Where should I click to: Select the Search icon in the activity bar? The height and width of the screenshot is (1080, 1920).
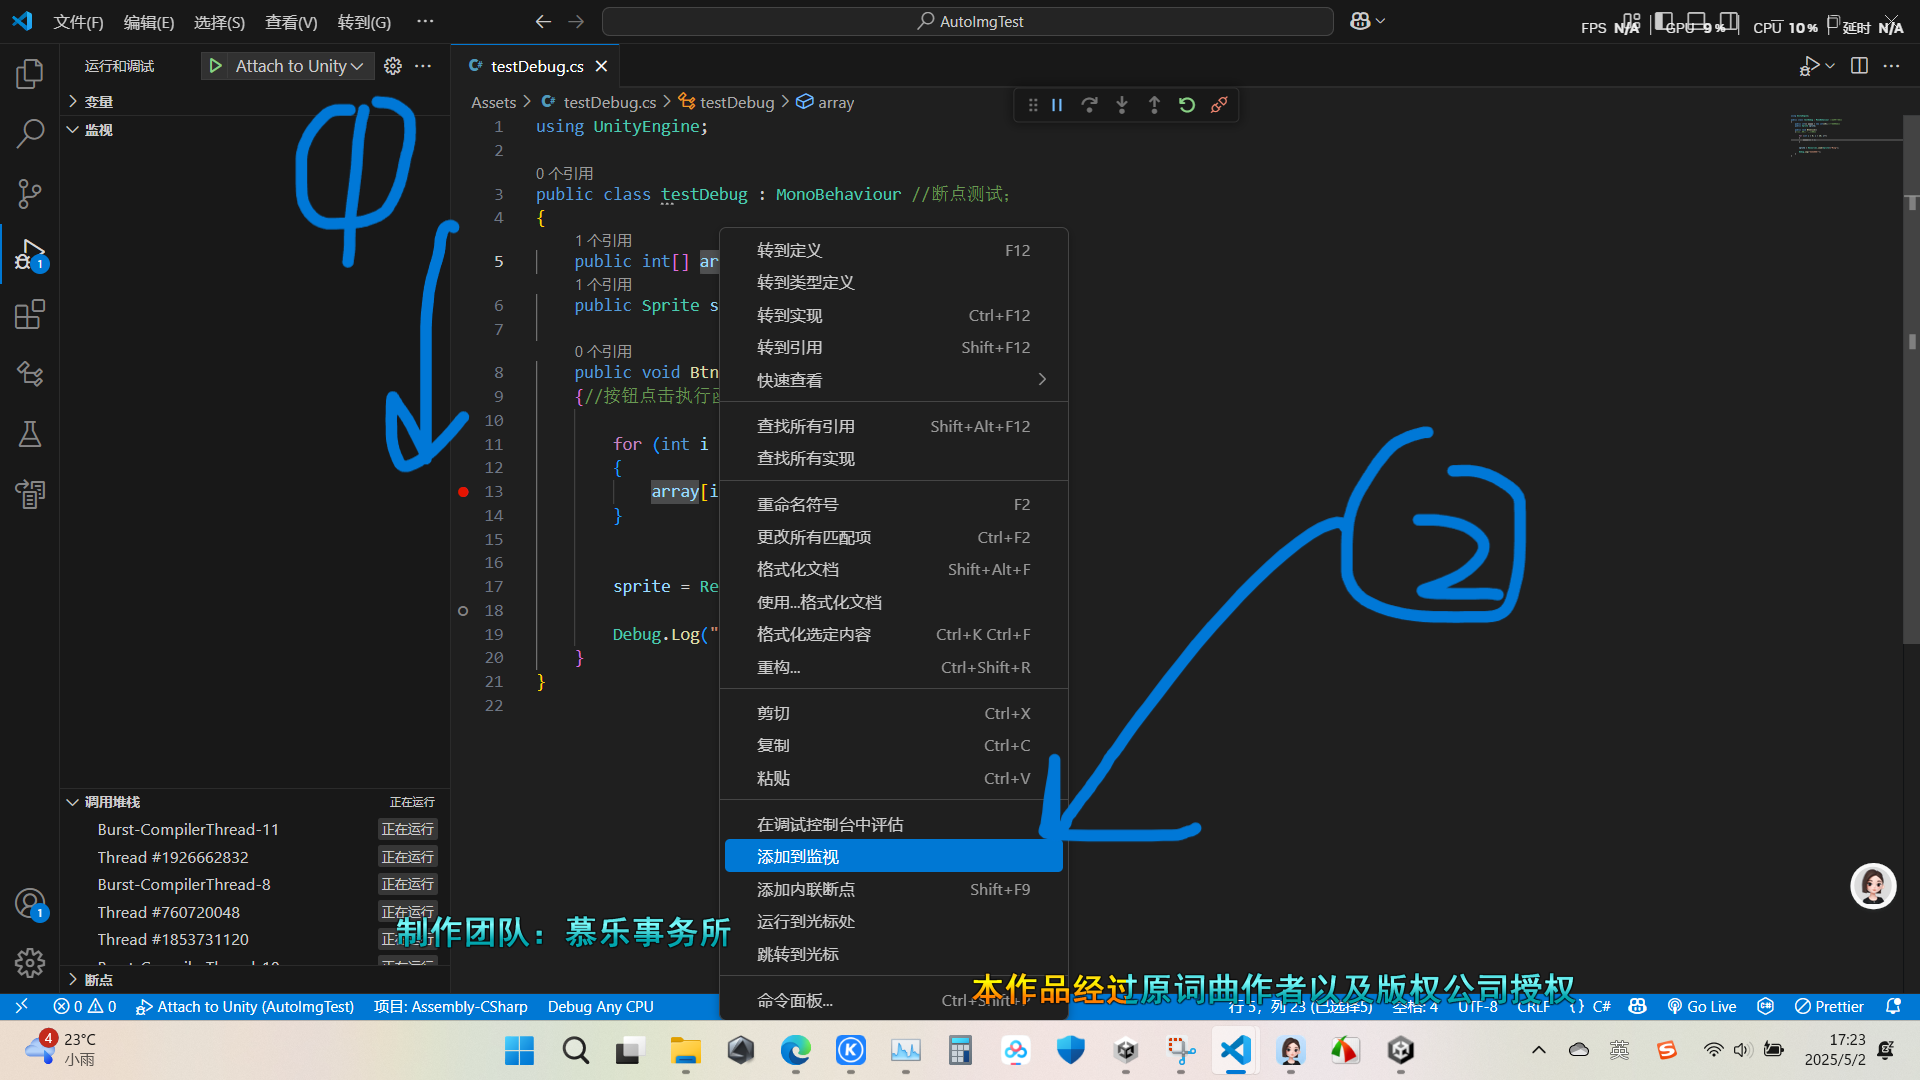point(29,132)
